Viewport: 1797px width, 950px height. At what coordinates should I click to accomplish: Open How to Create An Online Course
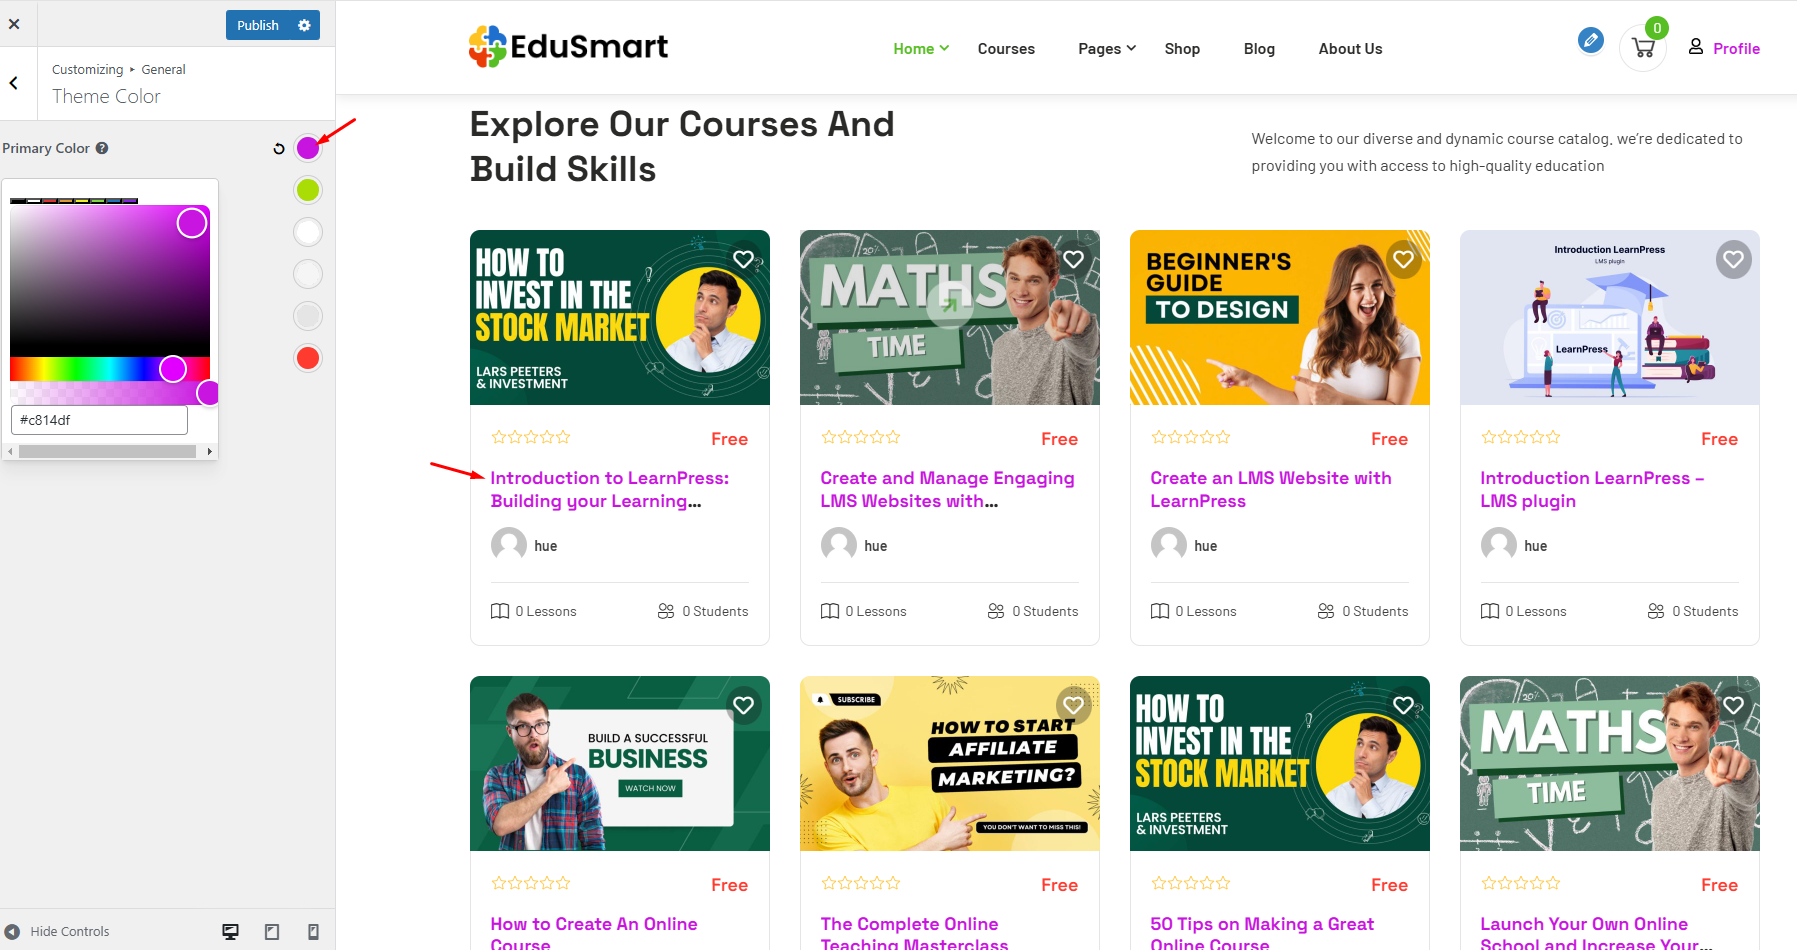tap(594, 933)
